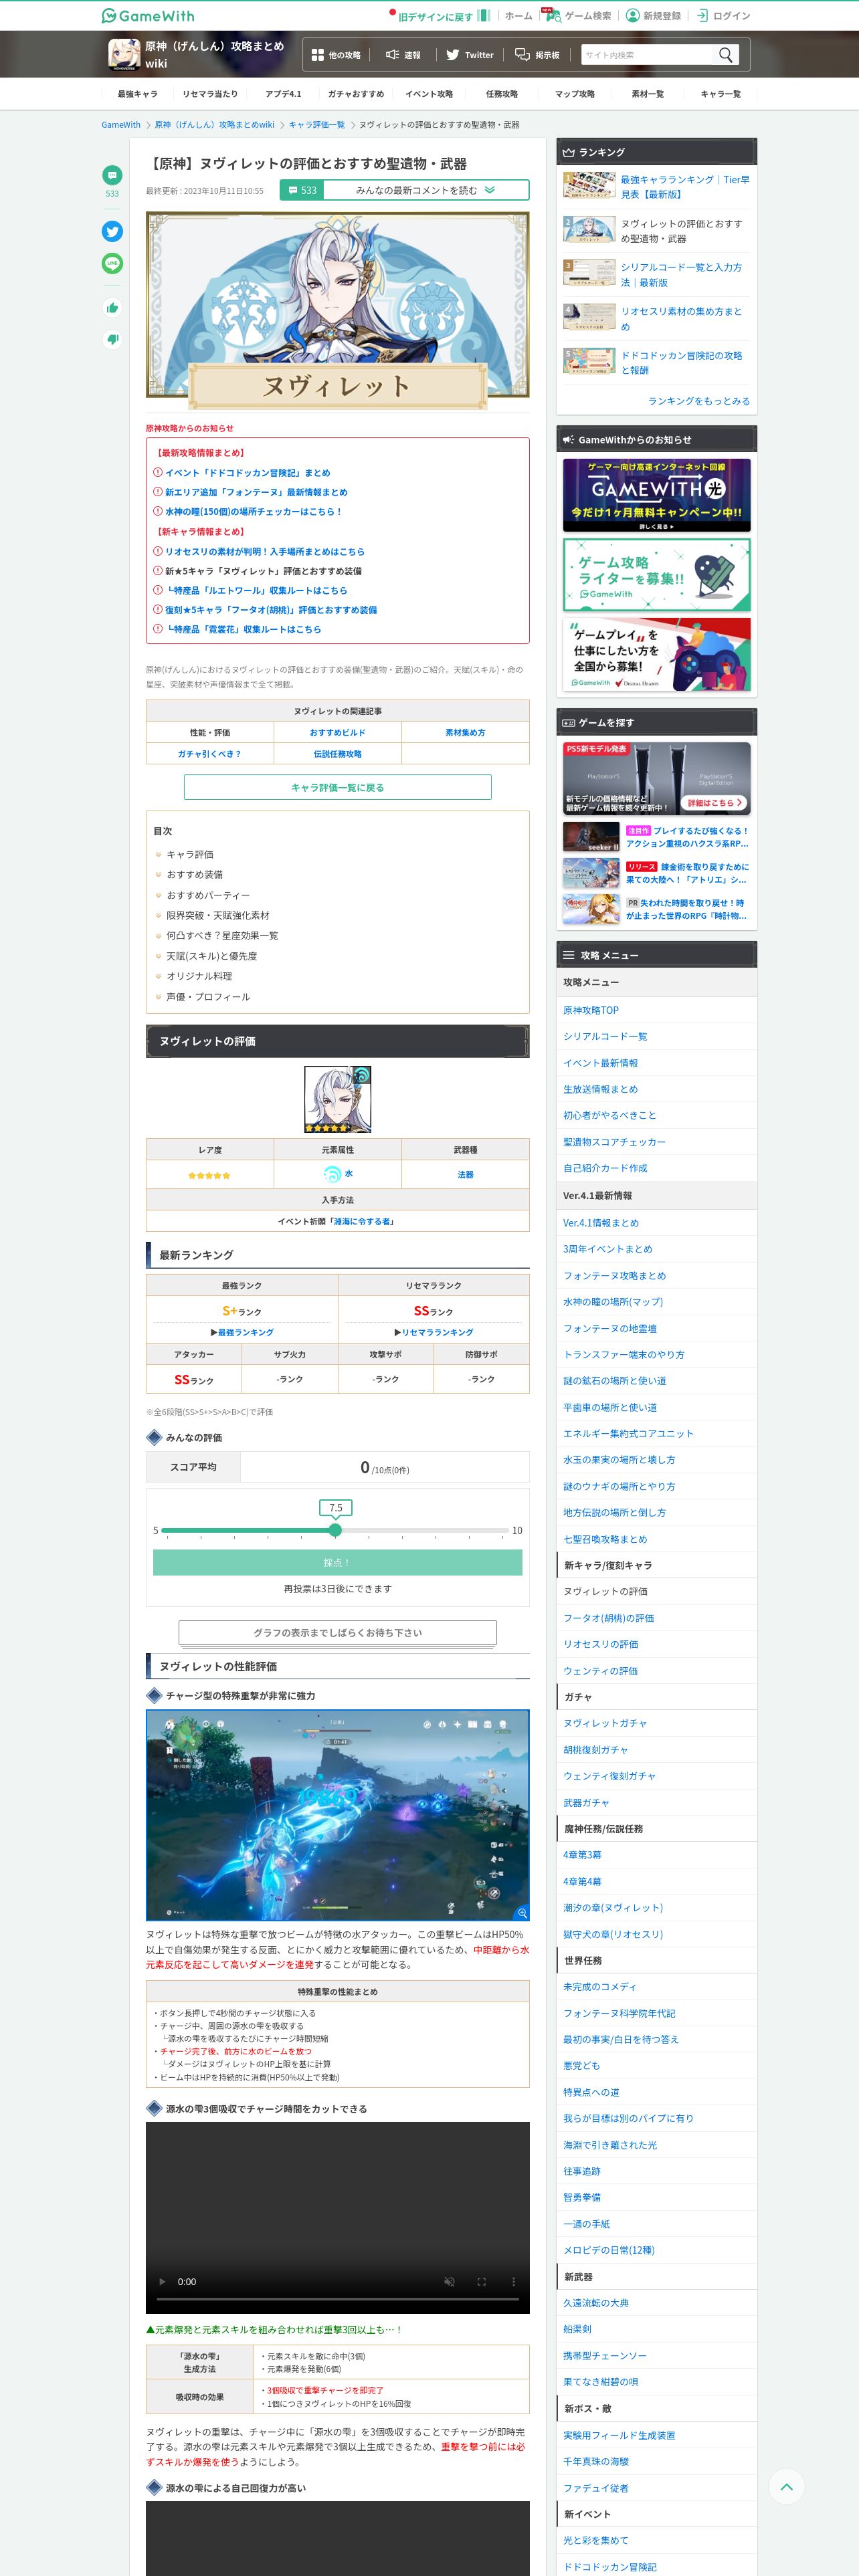The image size is (859, 2576).
Task: Open the イベント攻略 nav tab
Action: 429,94
